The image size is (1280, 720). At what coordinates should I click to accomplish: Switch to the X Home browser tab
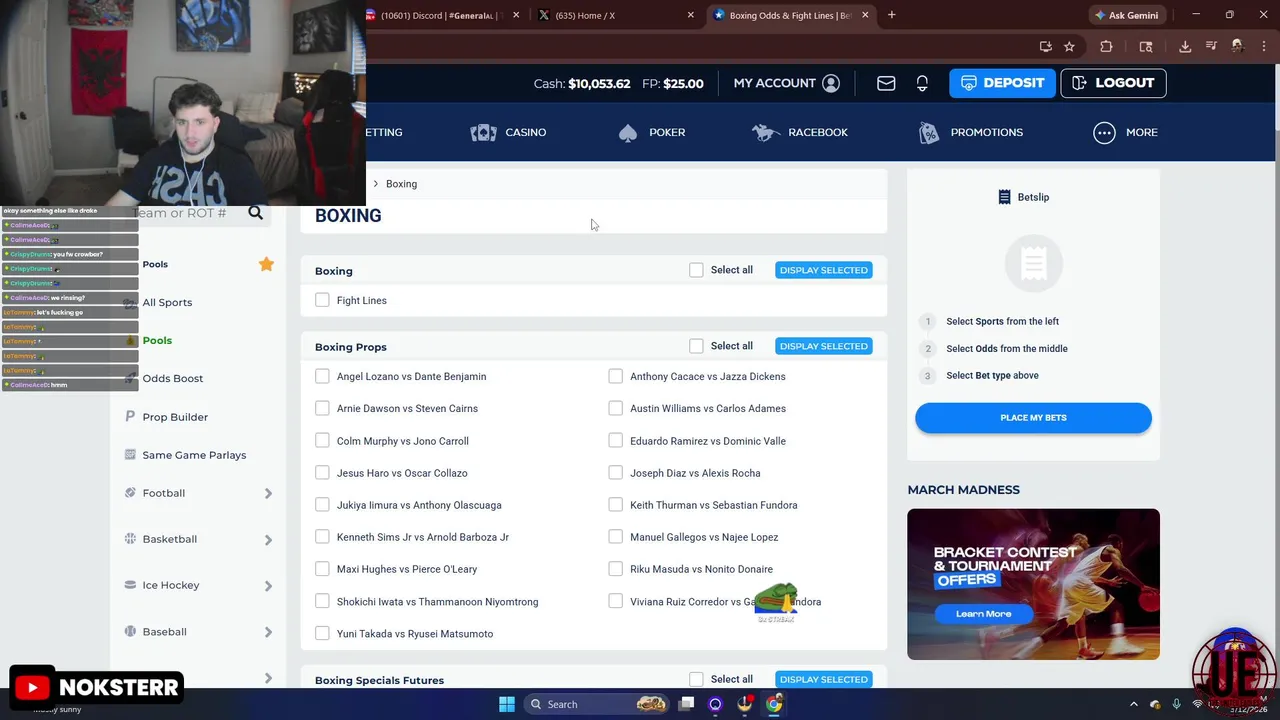click(x=615, y=15)
